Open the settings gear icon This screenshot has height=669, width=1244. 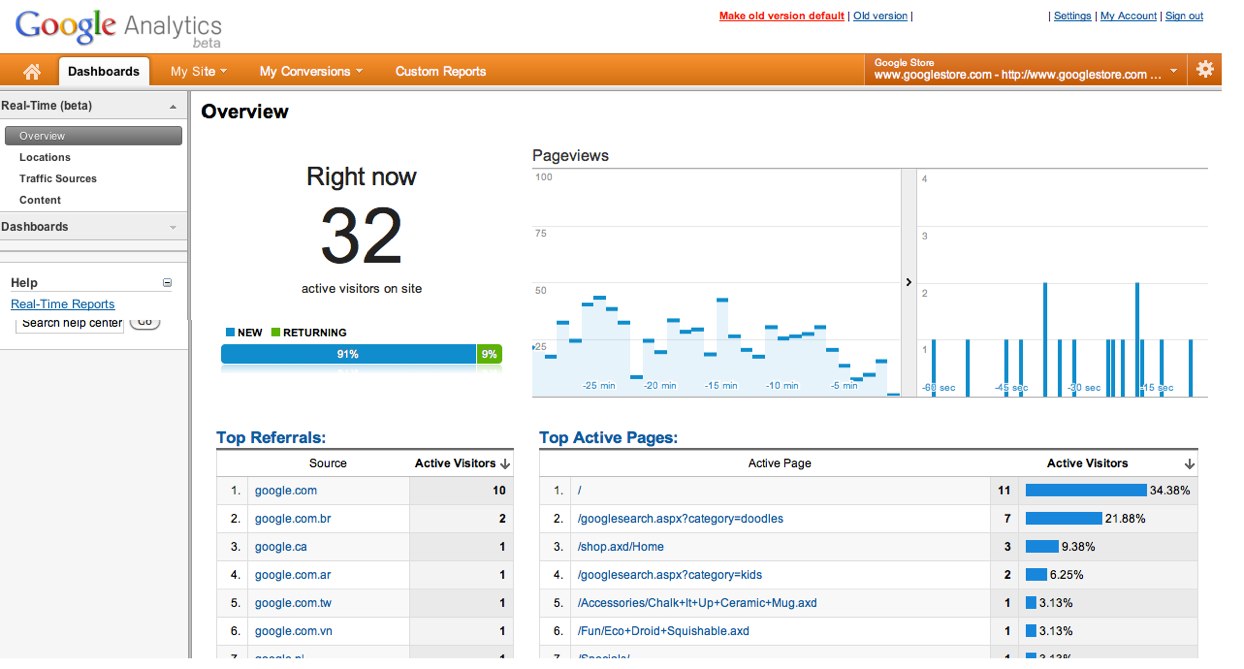tap(1205, 69)
